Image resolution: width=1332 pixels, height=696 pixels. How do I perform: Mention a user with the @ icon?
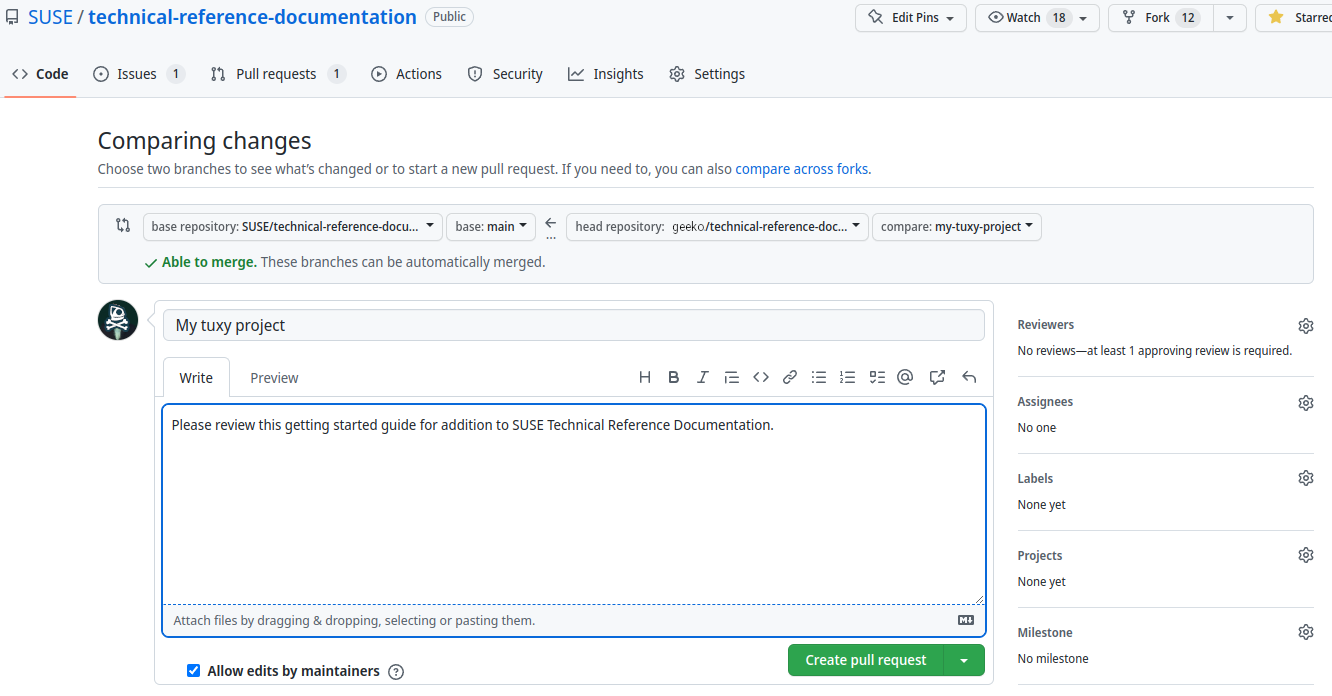tap(905, 377)
